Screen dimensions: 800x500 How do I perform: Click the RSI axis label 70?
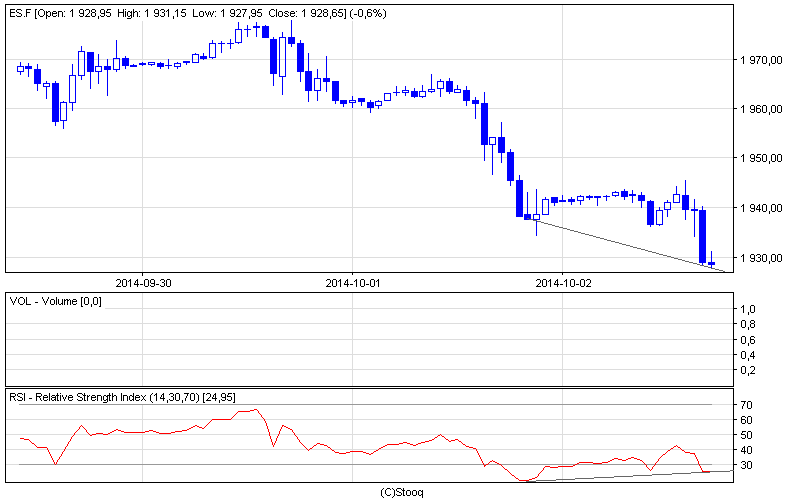pyautogui.click(x=746, y=405)
